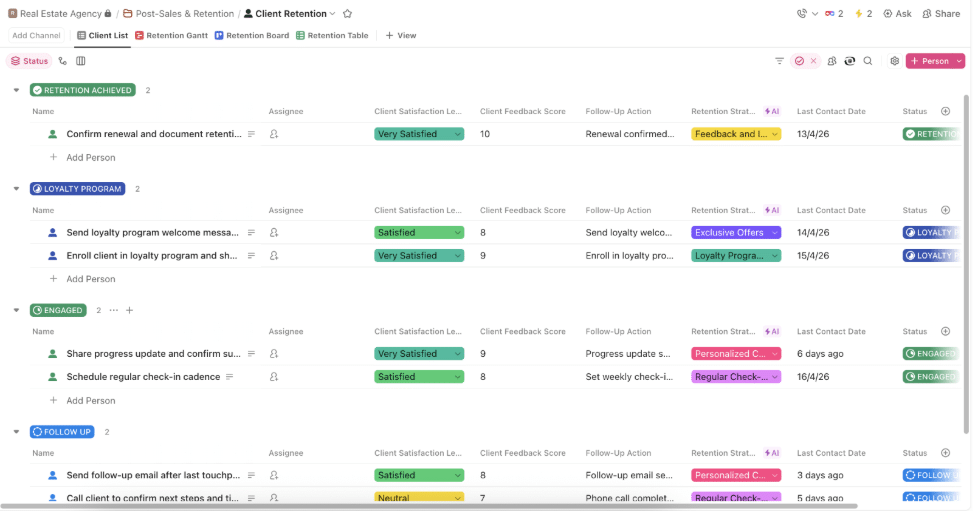Change Neutral satisfaction for Call client
Image resolution: width=973 pixels, height=511 pixels.
[419, 497]
